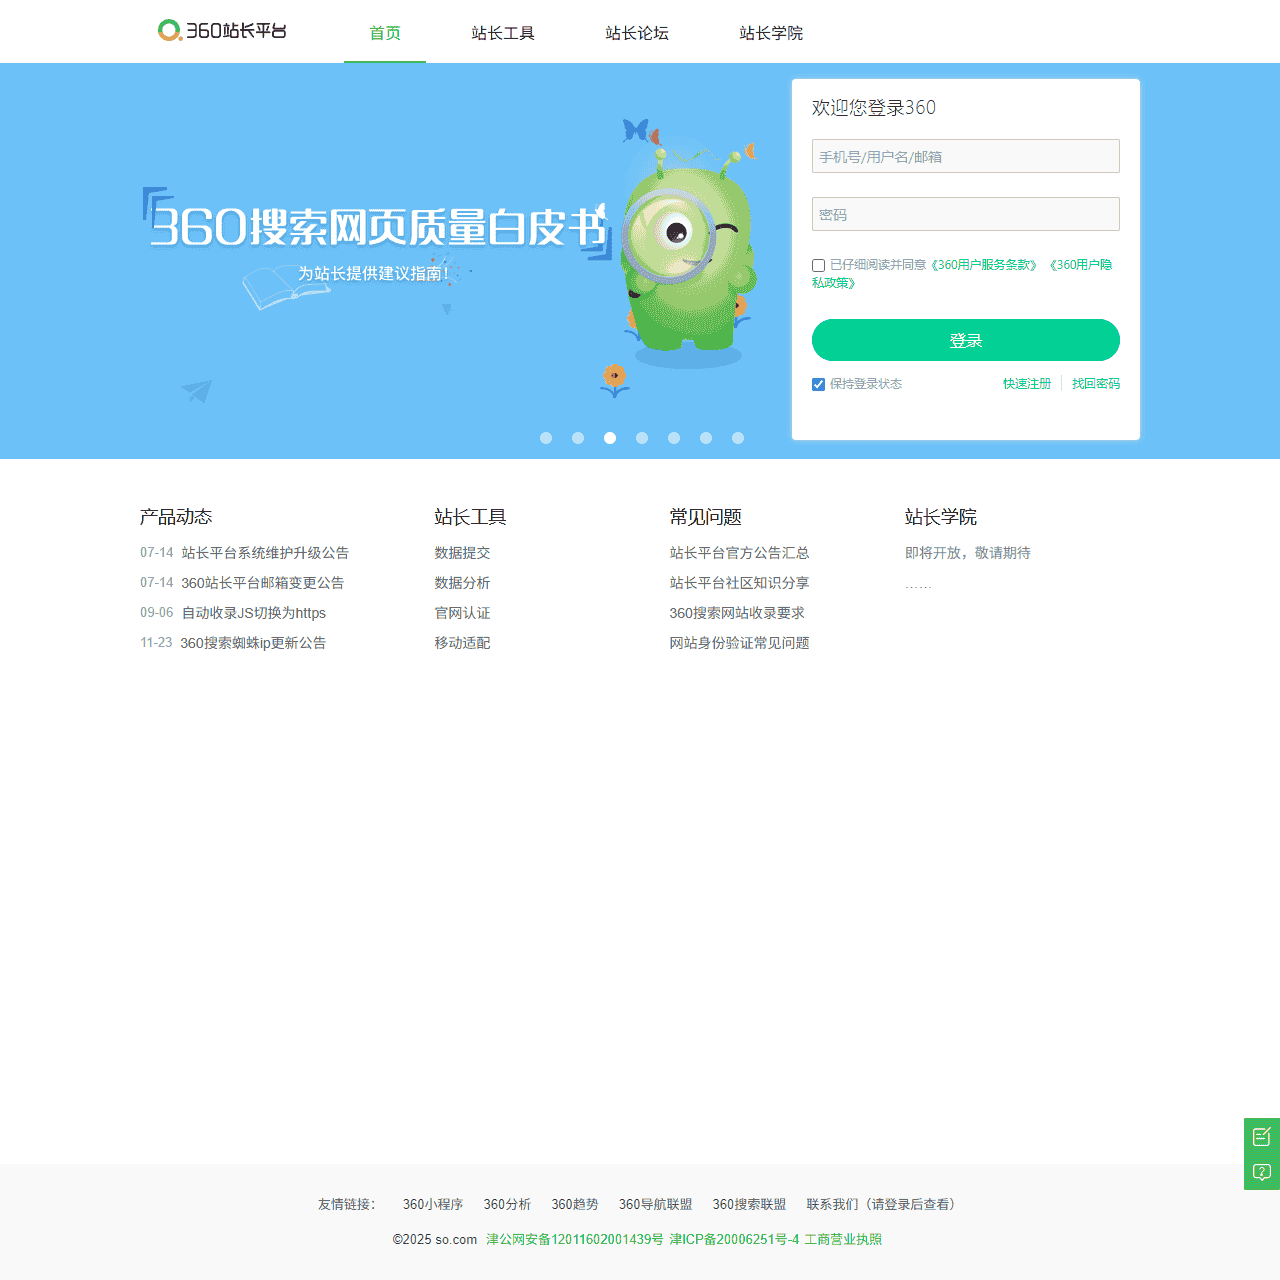The image size is (1280, 1280).
Task: Focus the 手机号/用户名/邮箱 input field
Action: coord(965,157)
